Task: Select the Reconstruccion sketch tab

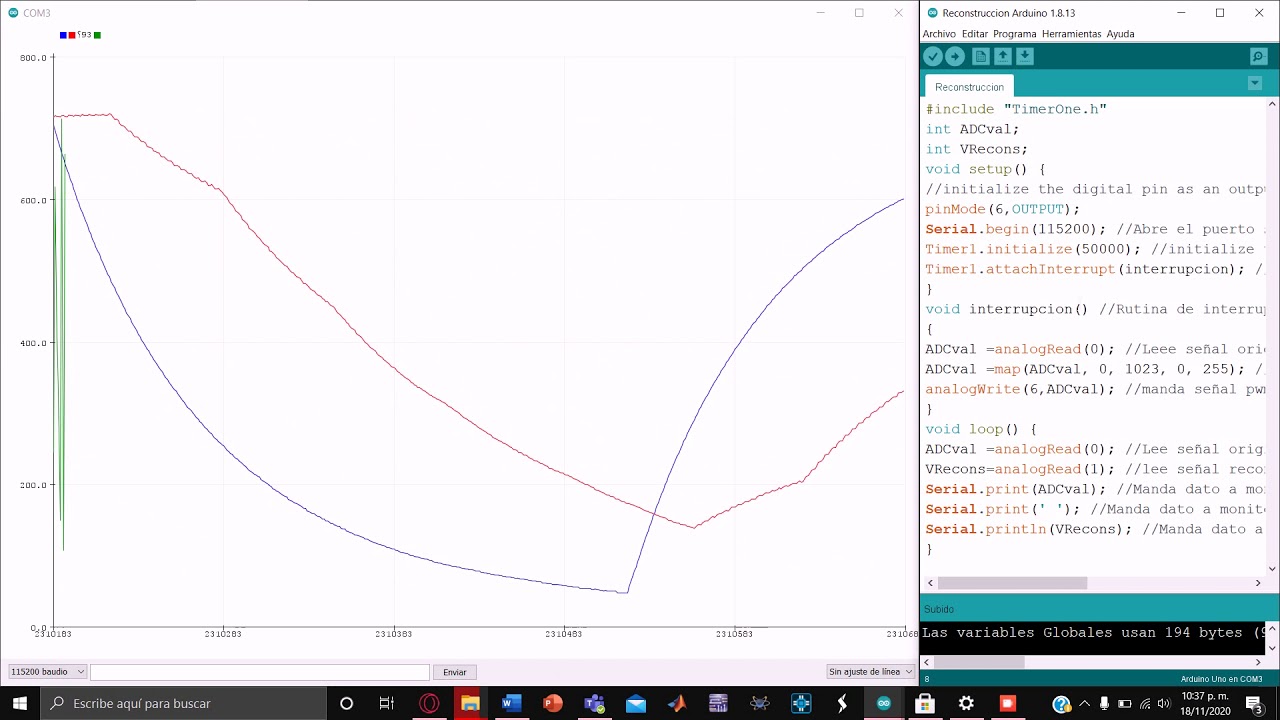Action: tap(969, 87)
